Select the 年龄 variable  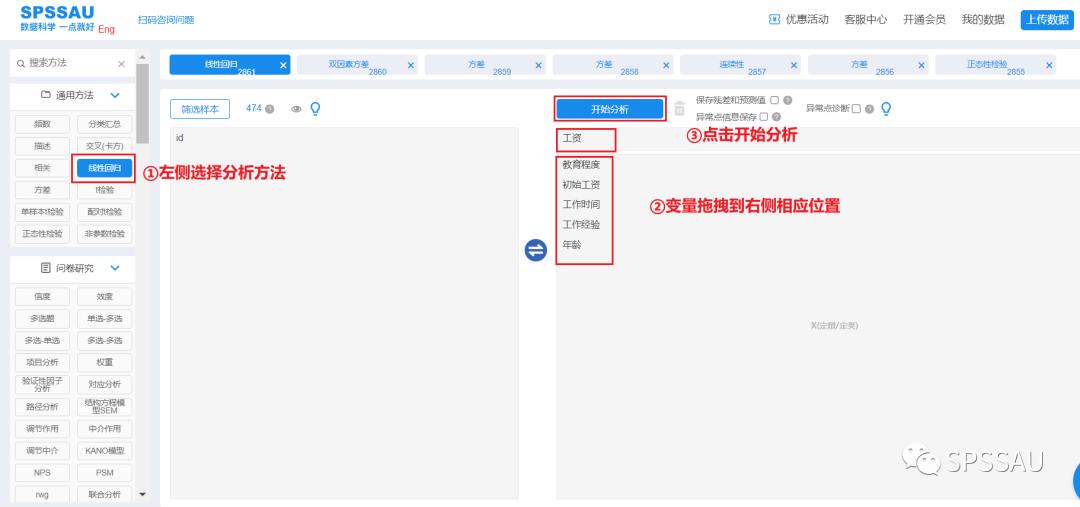pos(572,245)
